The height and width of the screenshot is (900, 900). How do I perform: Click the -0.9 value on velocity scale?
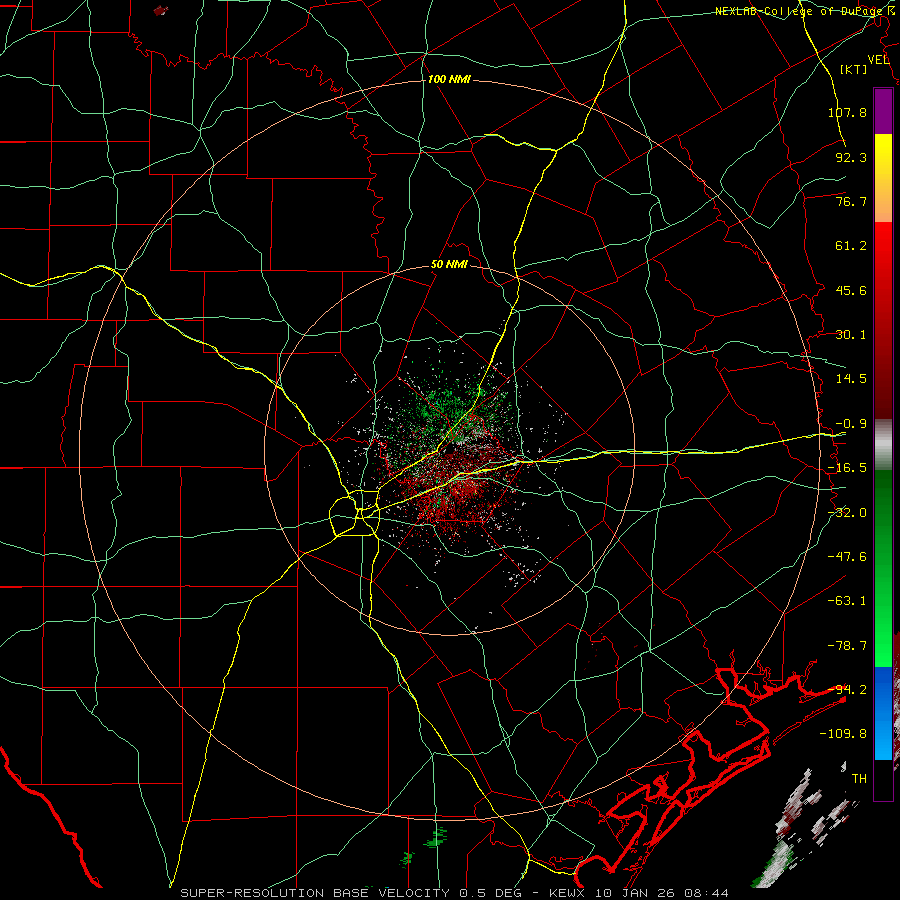click(851, 424)
